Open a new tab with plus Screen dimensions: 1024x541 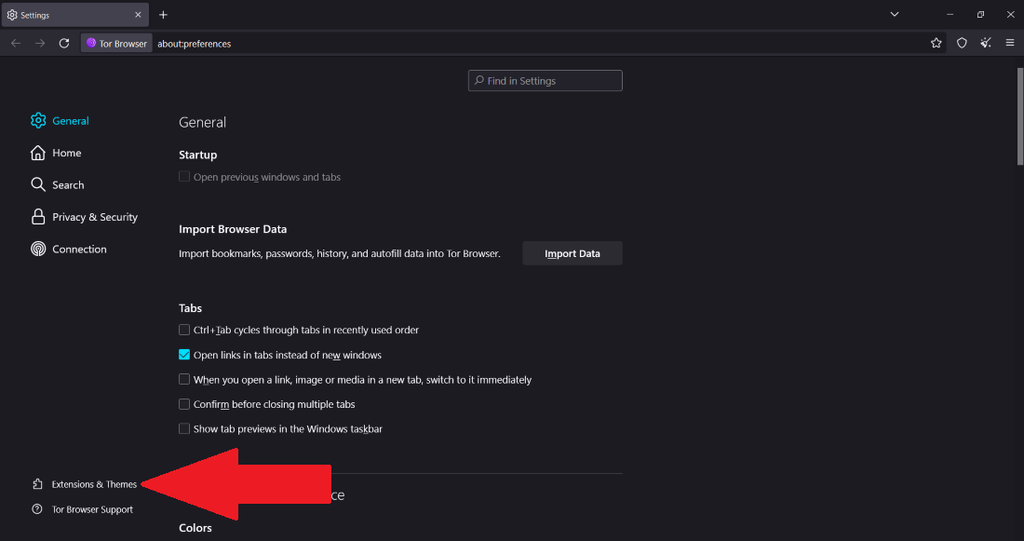(163, 15)
